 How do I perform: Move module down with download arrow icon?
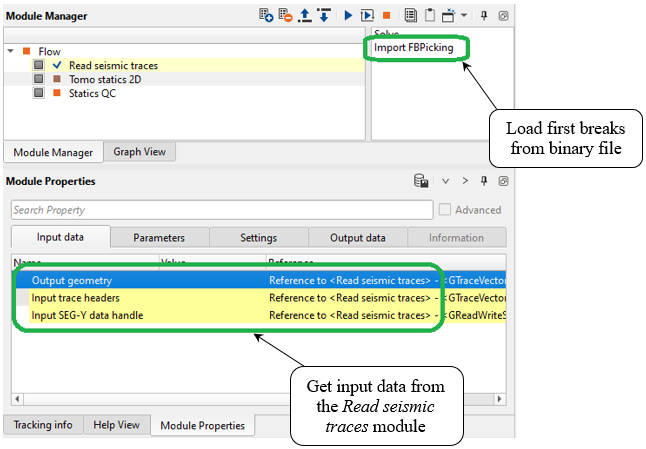click(x=323, y=16)
